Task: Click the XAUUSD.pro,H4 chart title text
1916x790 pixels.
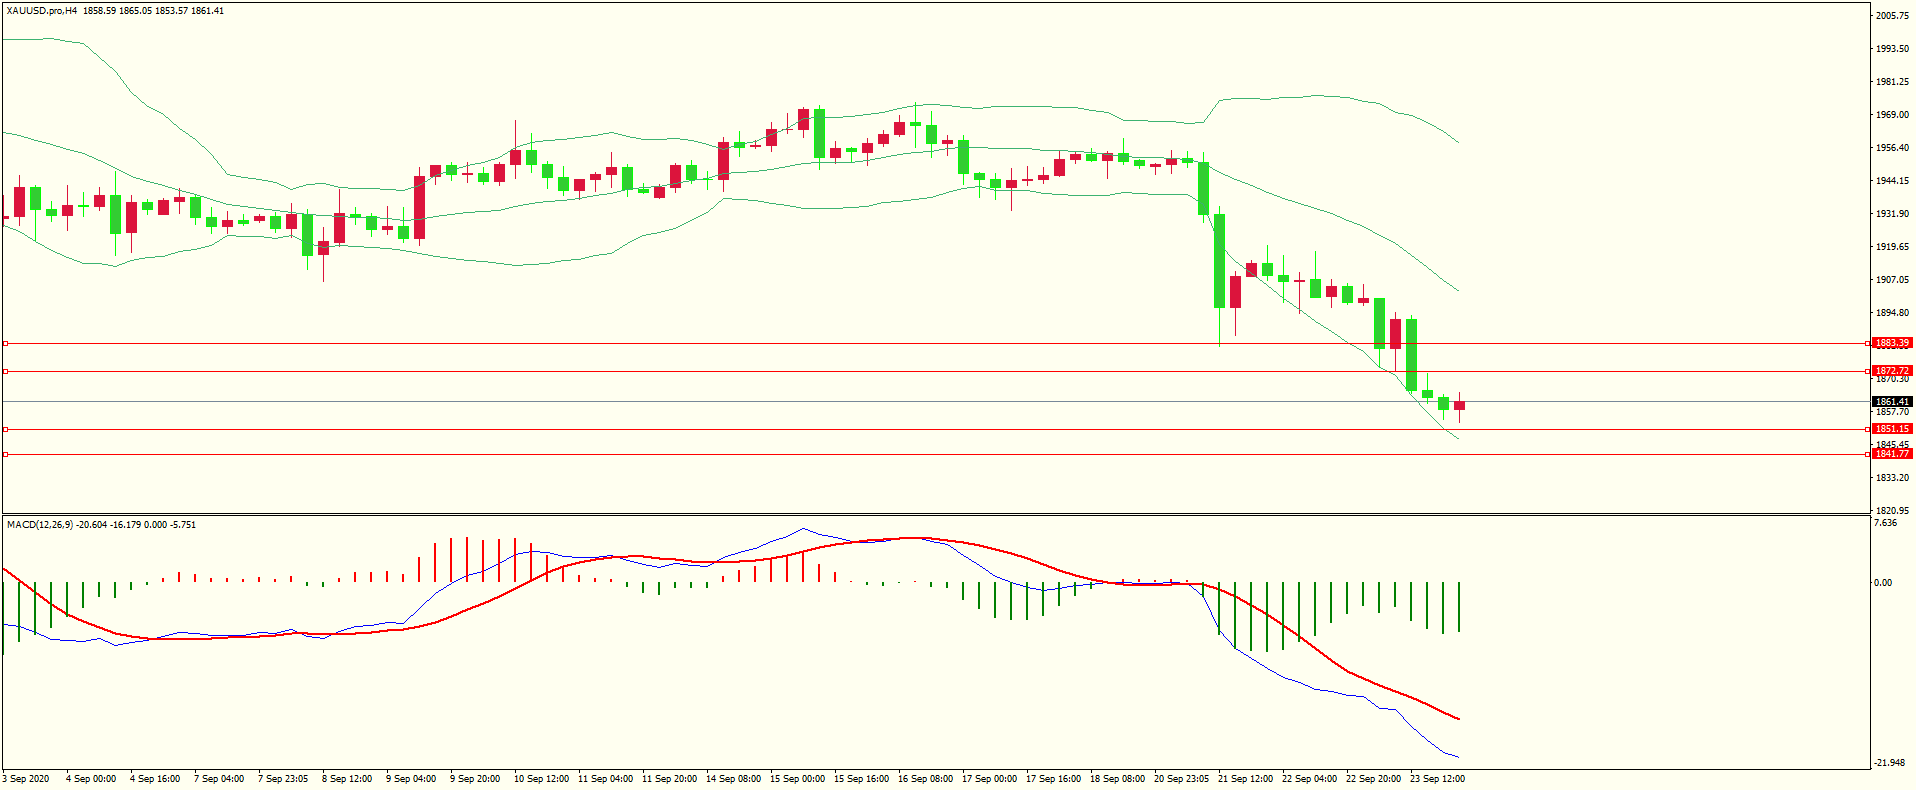Action: click(x=41, y=11)
